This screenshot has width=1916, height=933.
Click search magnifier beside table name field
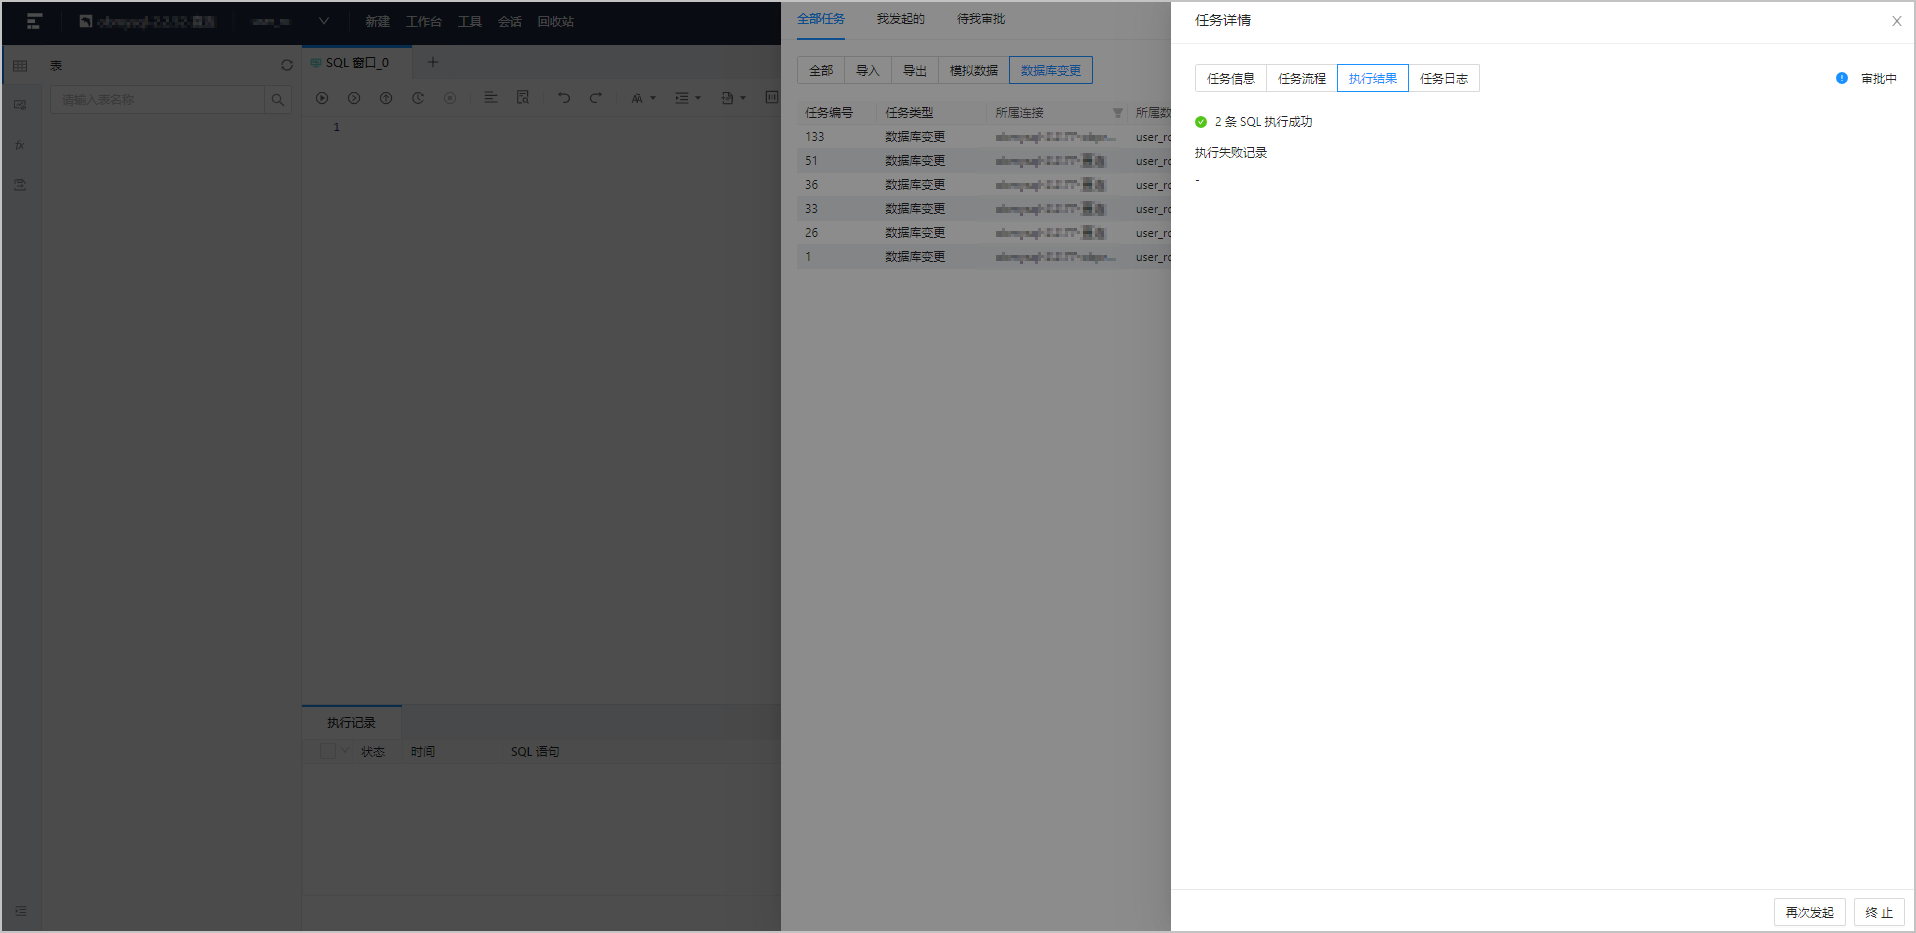pyautogui.click(x=278, y=100)
